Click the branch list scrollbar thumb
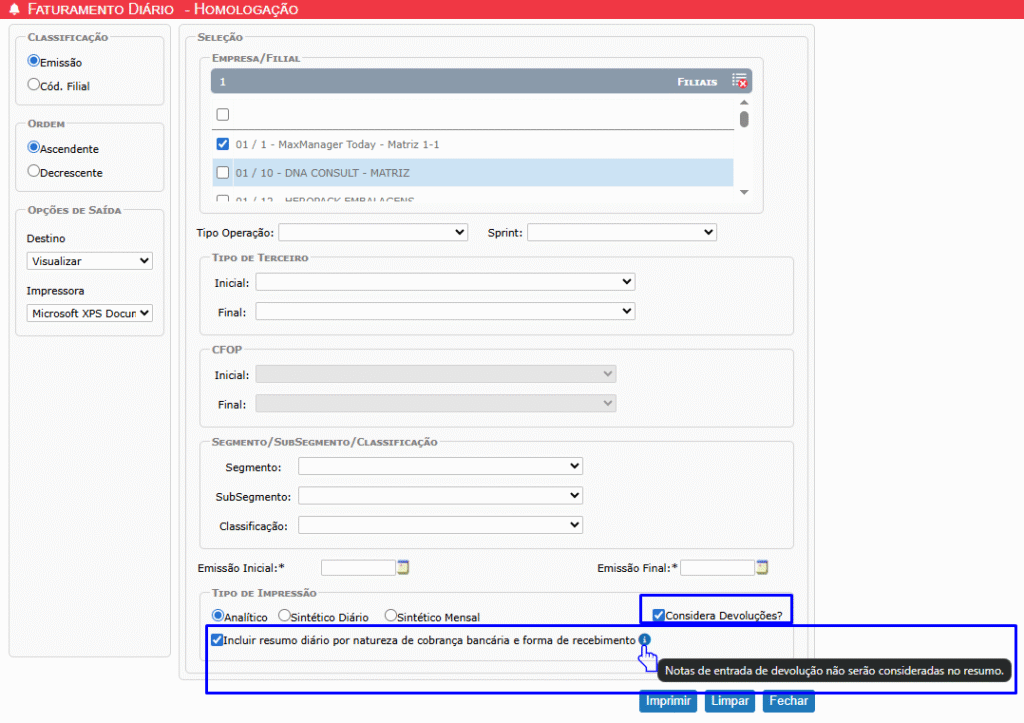This screenshot has height=723, width=1024. (x=744, y=119)
